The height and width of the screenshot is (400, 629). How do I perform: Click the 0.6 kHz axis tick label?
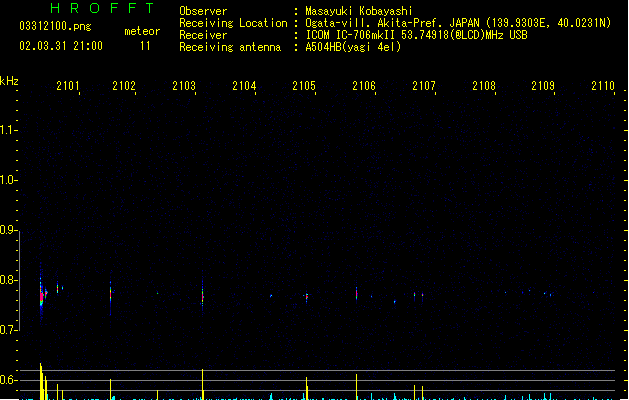coord(7,380)
